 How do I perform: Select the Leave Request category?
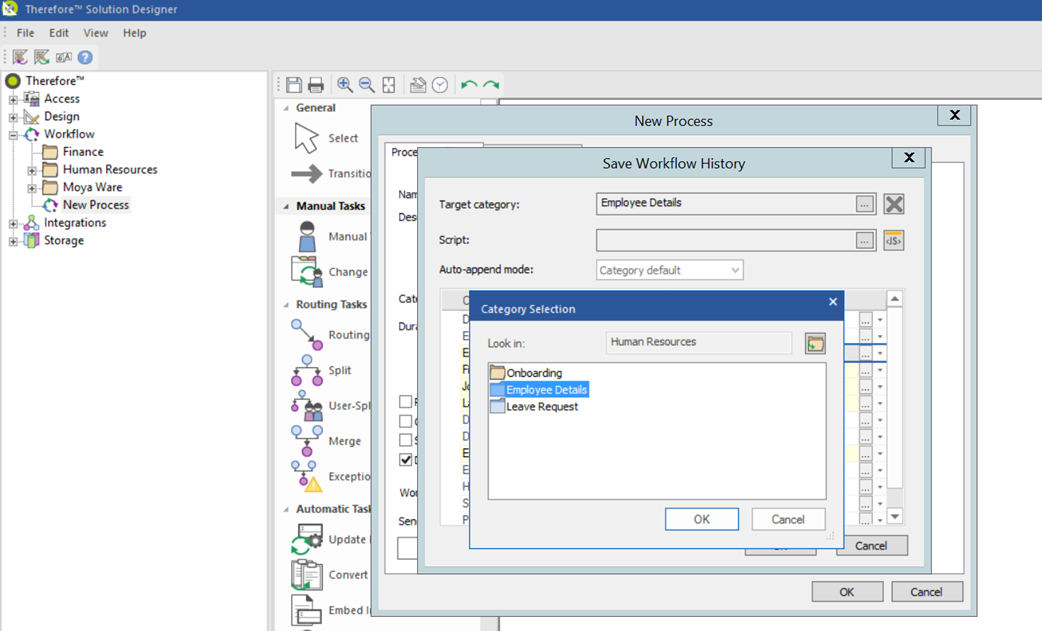tap(541, 407)
